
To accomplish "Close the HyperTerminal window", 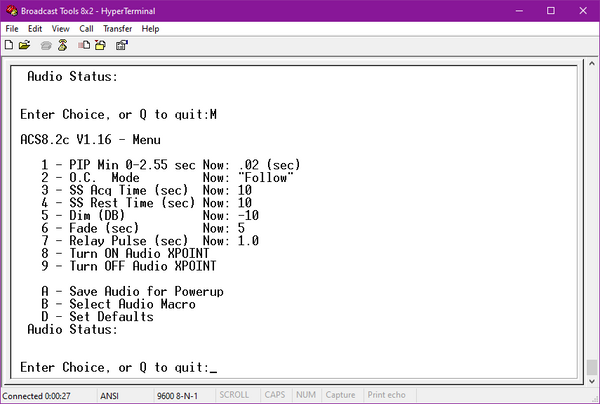I will [x=583, y=11].
